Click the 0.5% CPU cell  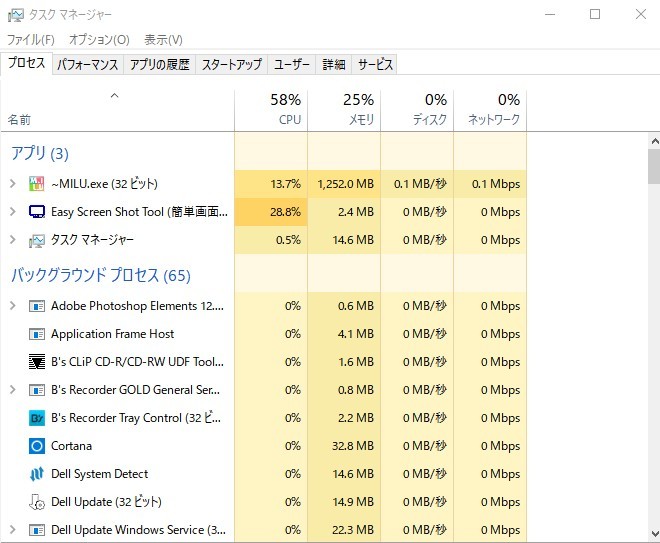coord(271,240)
